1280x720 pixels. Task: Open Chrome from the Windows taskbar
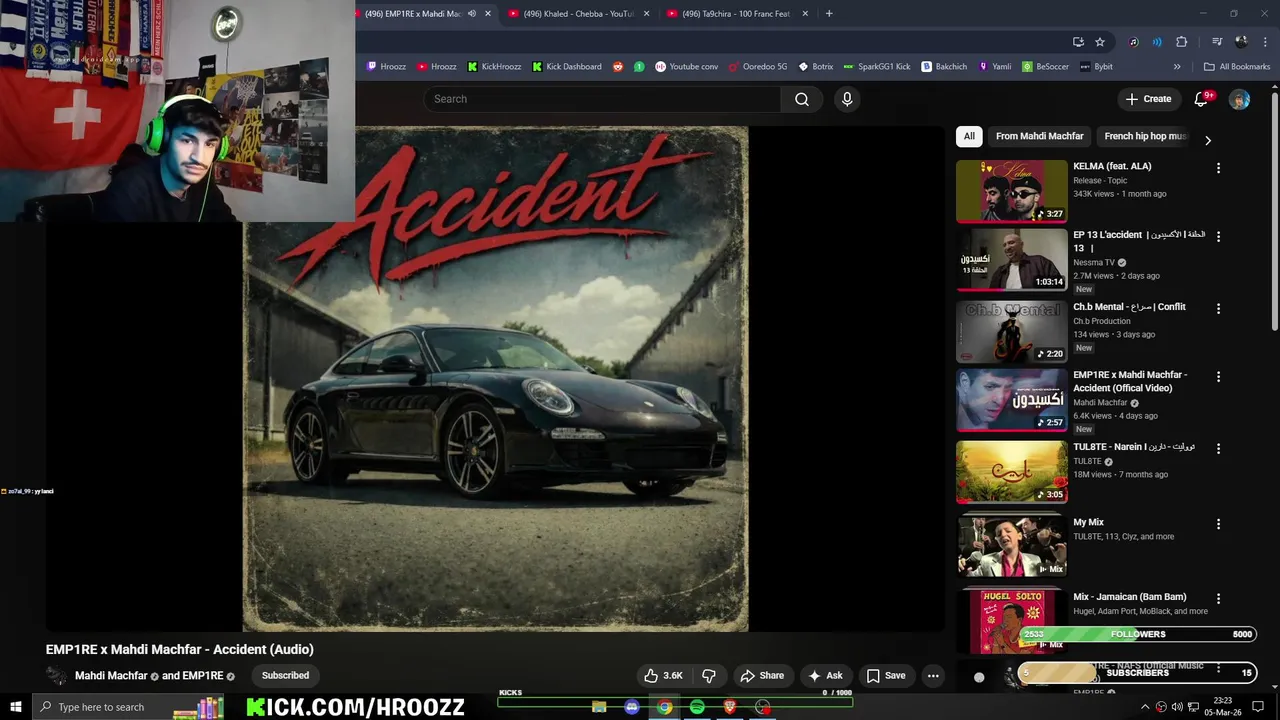pos(664,707)
